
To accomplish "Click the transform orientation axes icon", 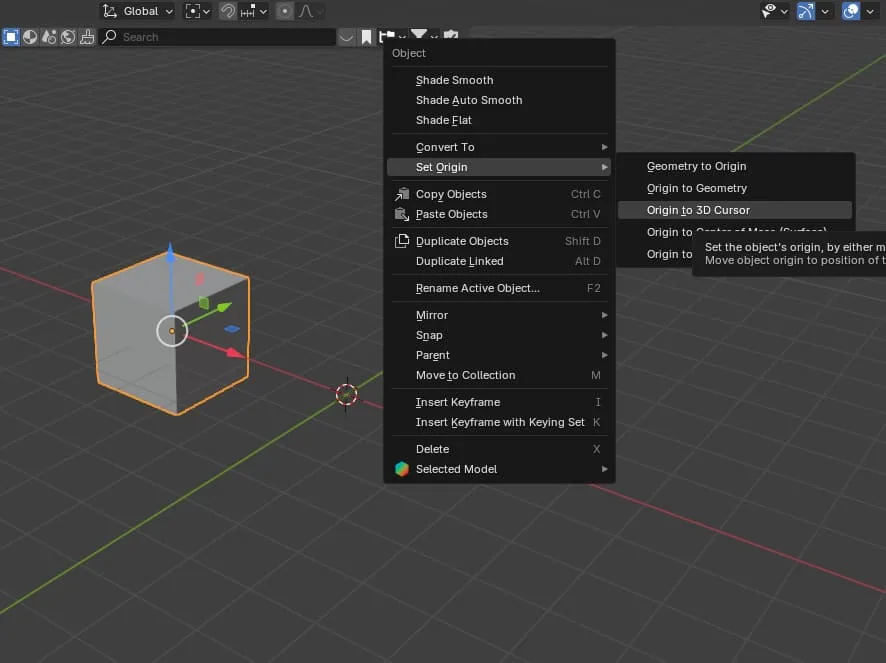I will [x=110, y=11].
